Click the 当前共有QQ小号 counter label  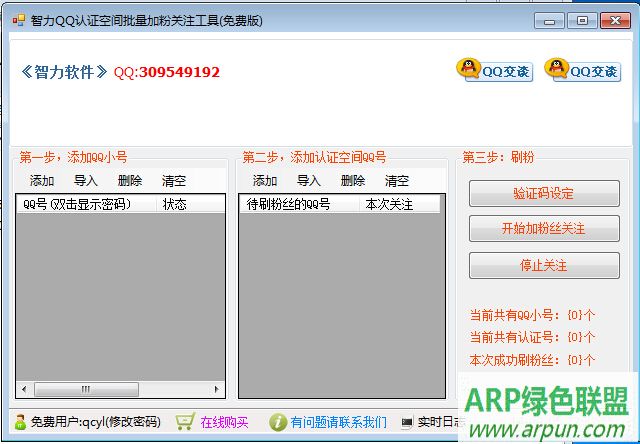(x=532, y=315)
